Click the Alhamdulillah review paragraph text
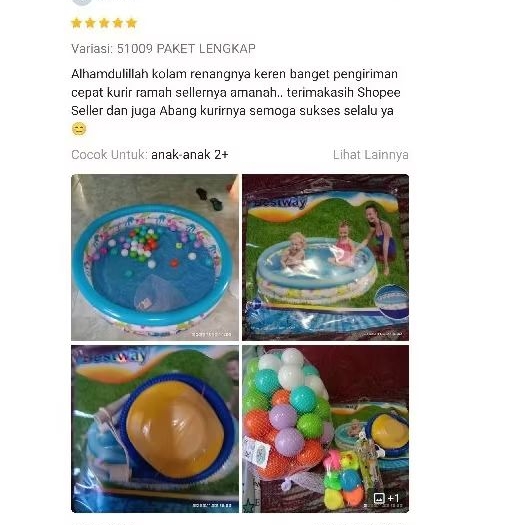525x525 pixels. [236, 101]
